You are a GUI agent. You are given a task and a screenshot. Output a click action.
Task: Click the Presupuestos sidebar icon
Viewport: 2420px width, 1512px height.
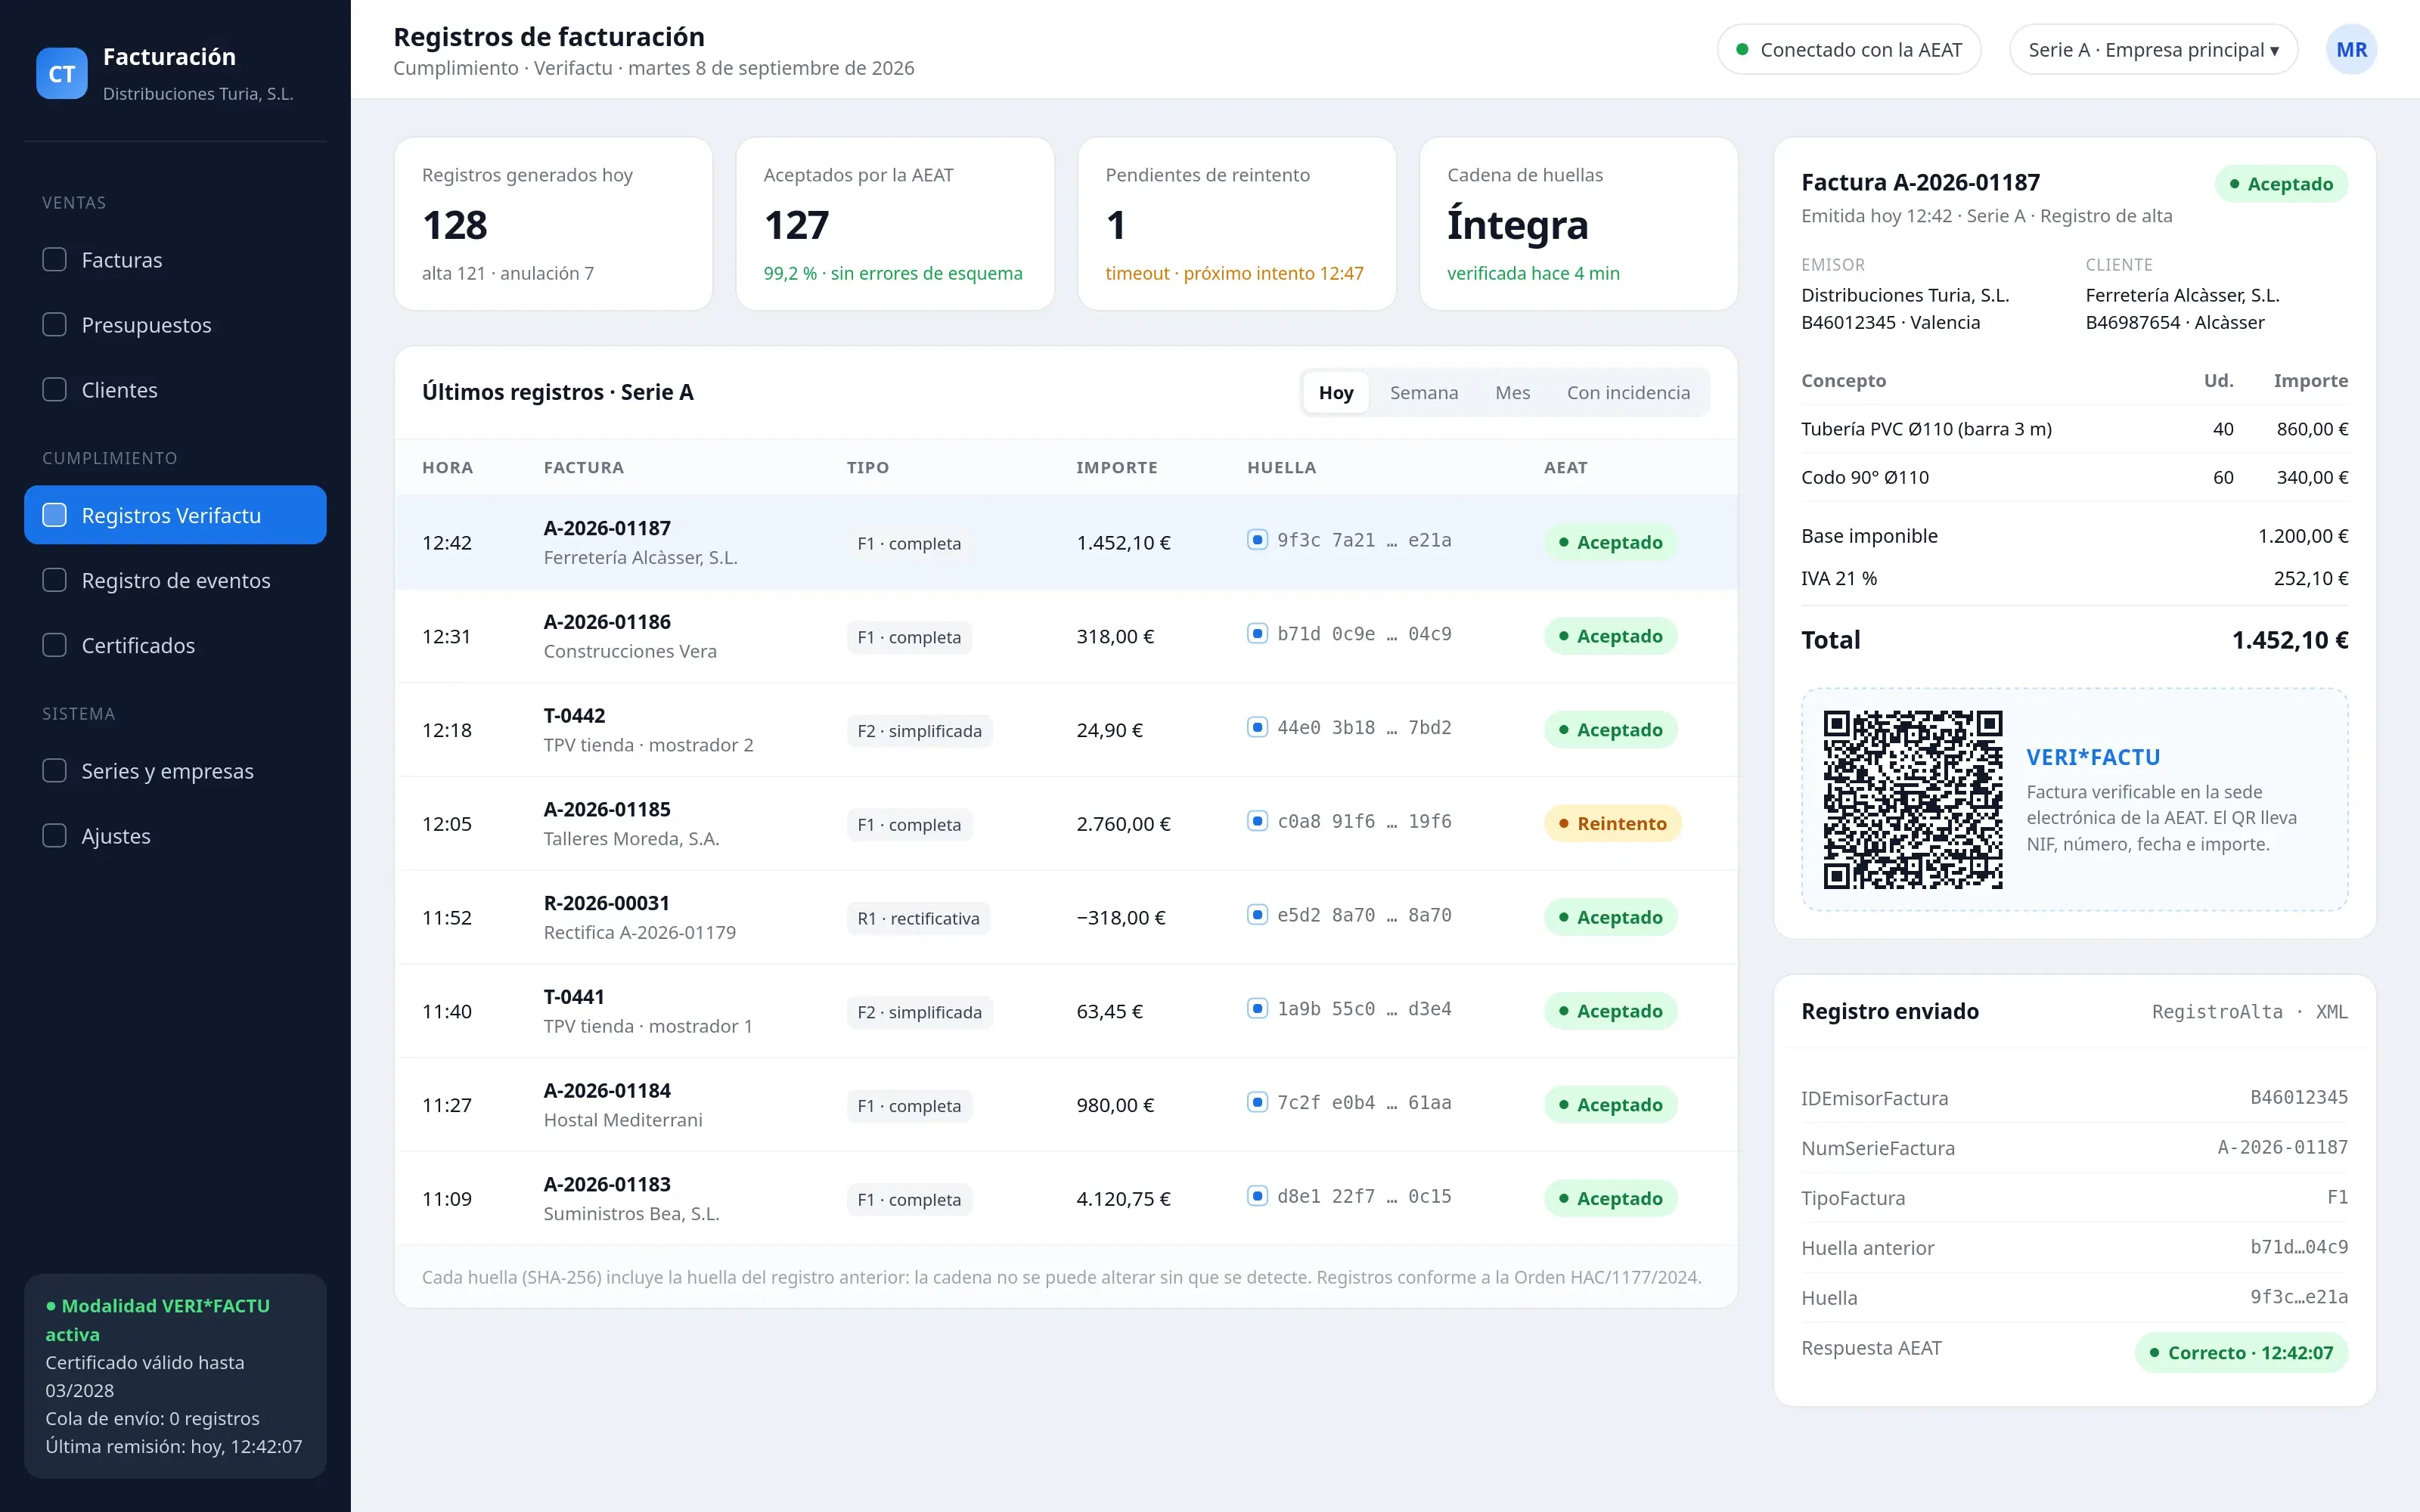click(55, 325)
